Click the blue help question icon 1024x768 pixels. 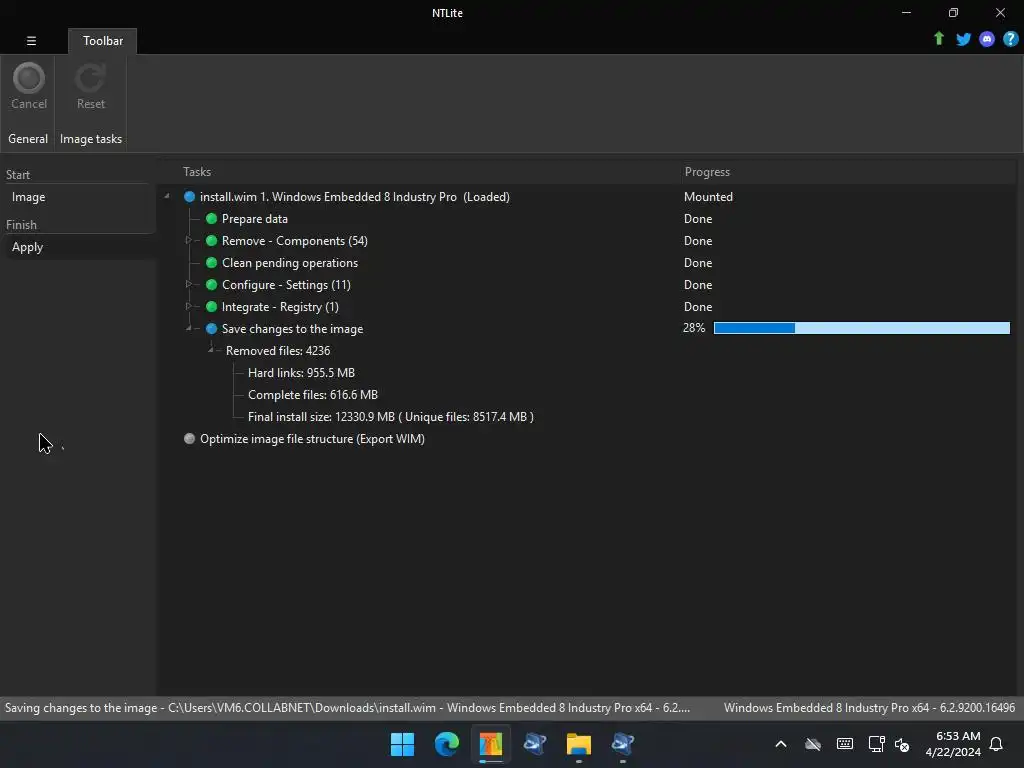tap(1010, 39)
